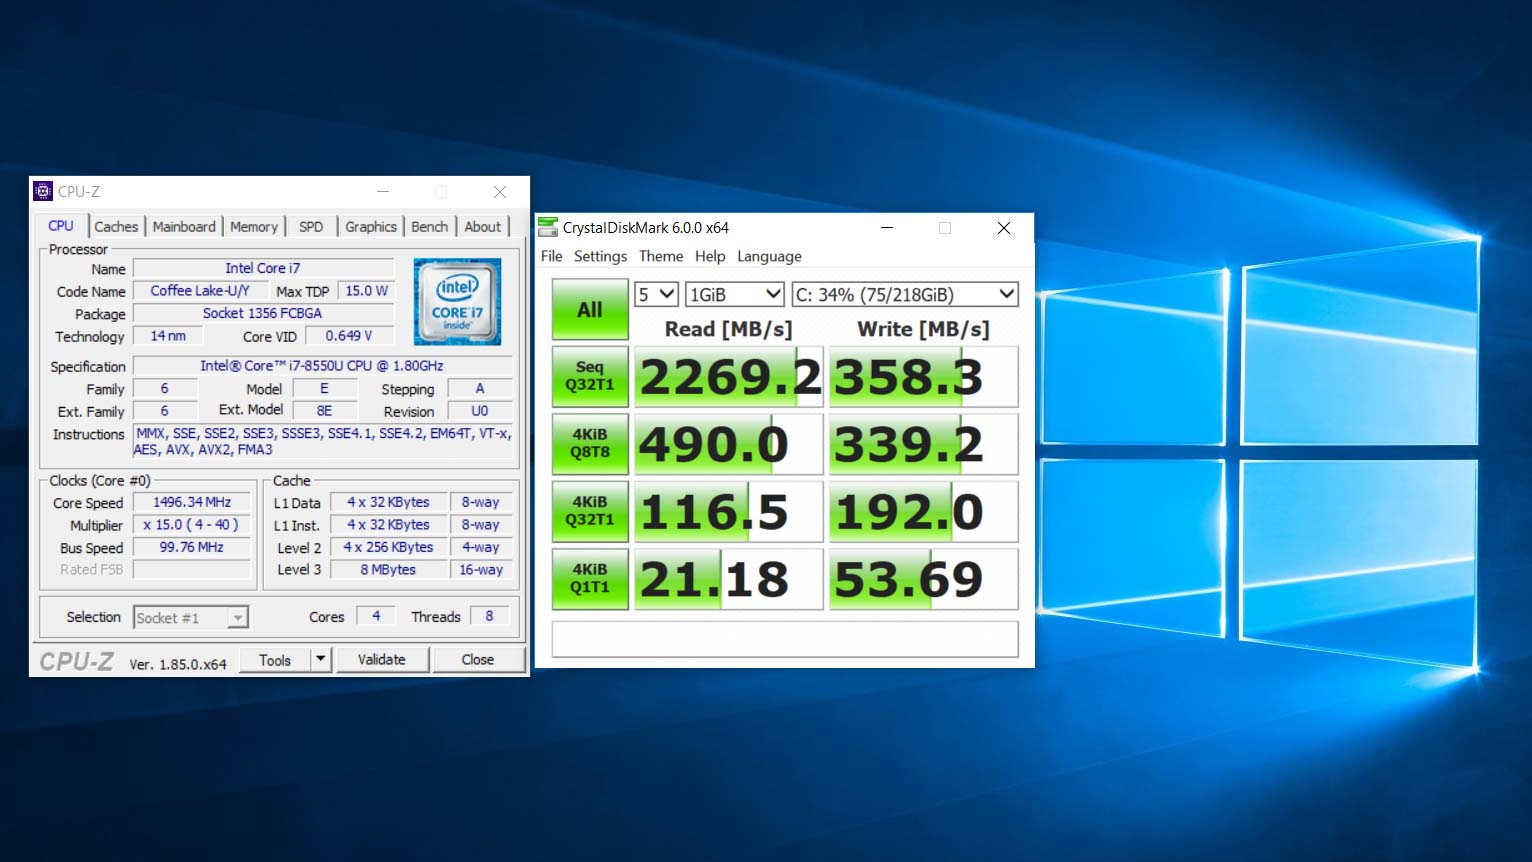This screenshot has width=1532, height=862.
Task: Switch to the Caches tab in CPU-Z
Action: (116, 227)
